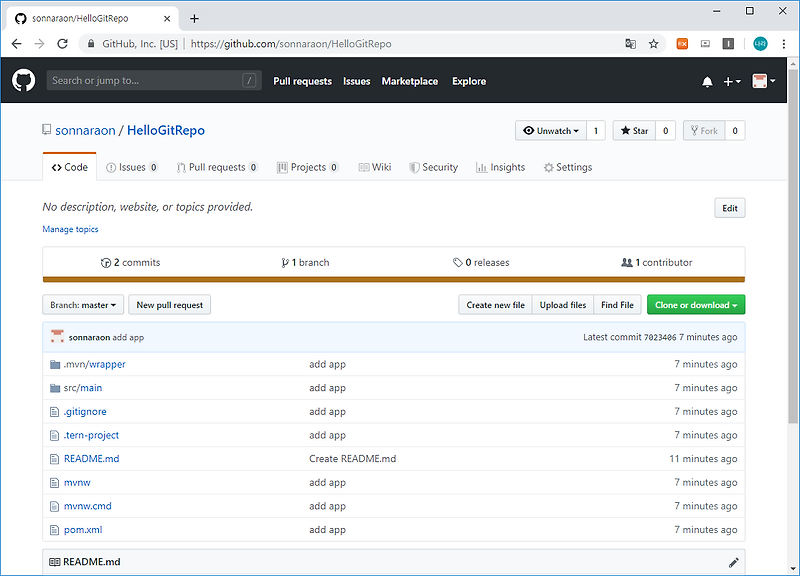
Task: Open the Branch: master dropdown
Action: point(82,304)
